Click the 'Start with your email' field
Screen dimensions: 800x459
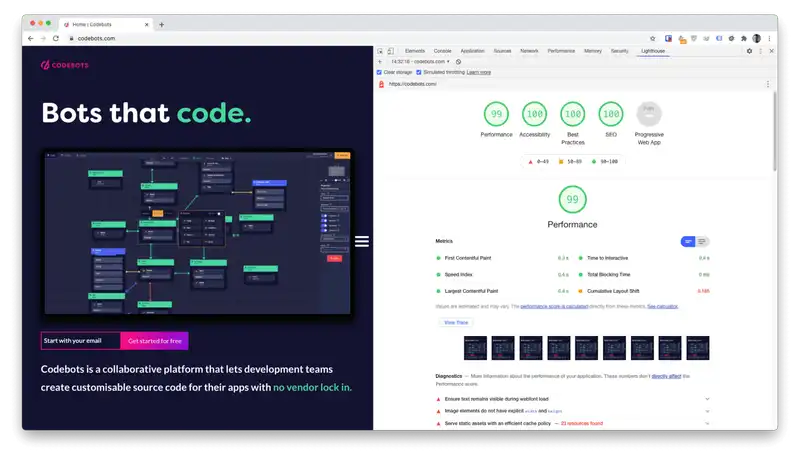tap(80, 341)
